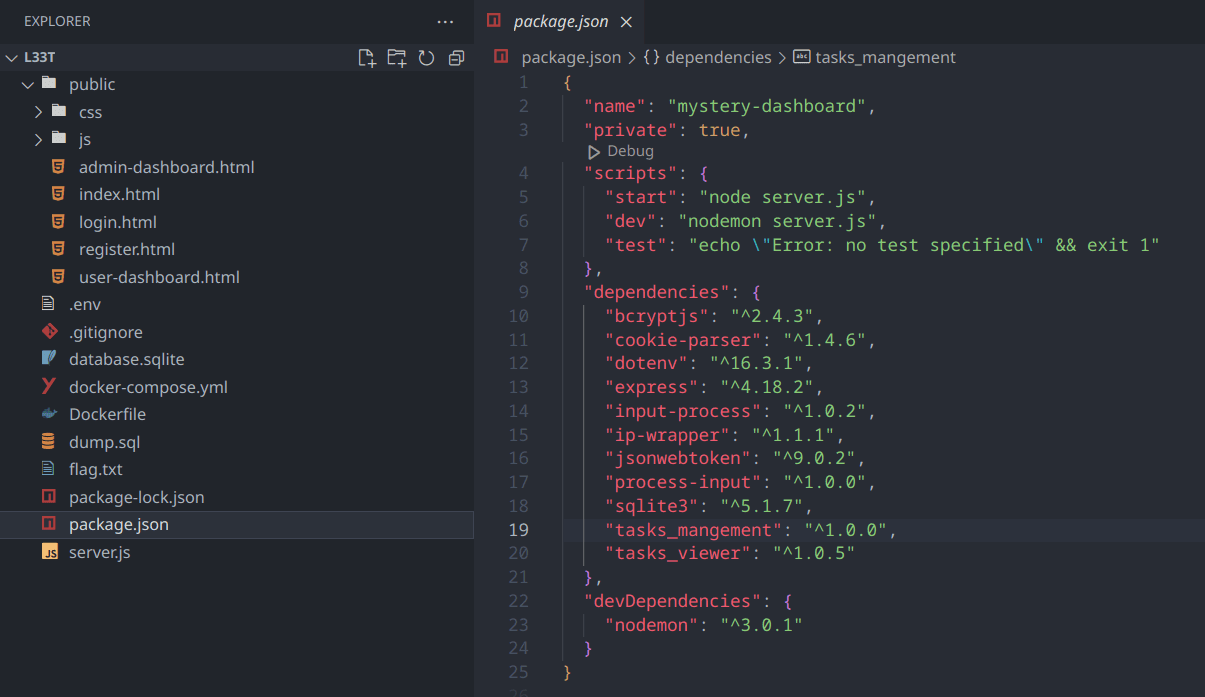The height and width of the screenshot is (697, 1205).
Task: Expand the css folder
Action: tap(38, 112)
